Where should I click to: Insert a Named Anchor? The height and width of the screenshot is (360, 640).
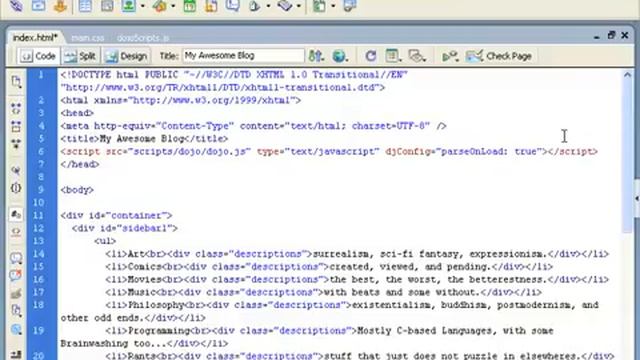point(60,6)
